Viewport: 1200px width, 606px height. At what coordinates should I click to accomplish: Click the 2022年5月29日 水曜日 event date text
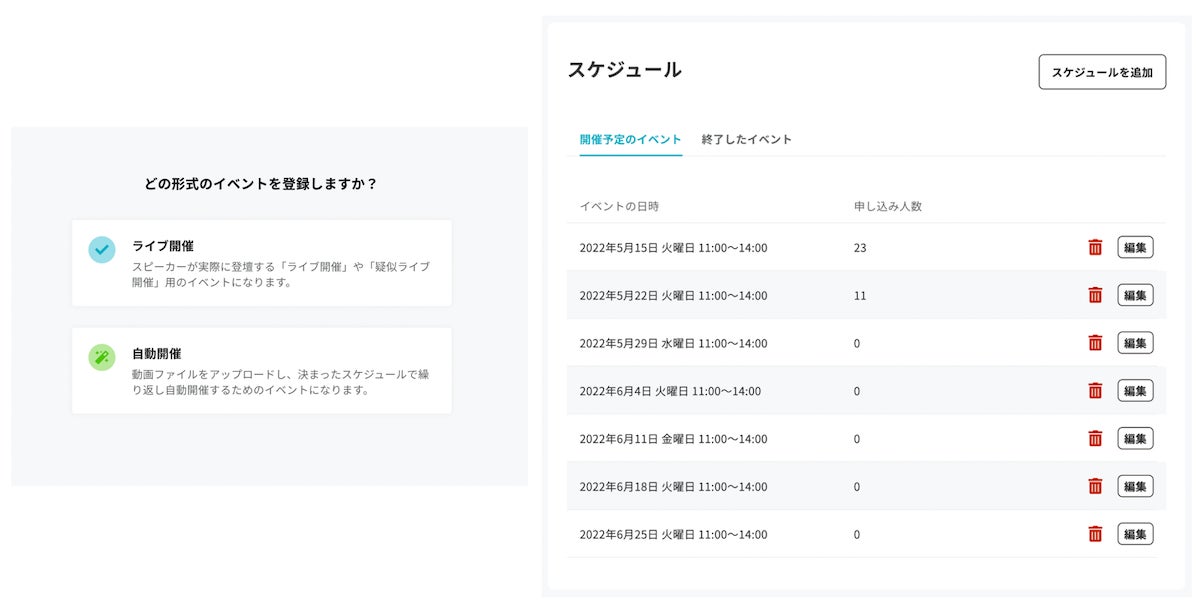pos(673,344)
